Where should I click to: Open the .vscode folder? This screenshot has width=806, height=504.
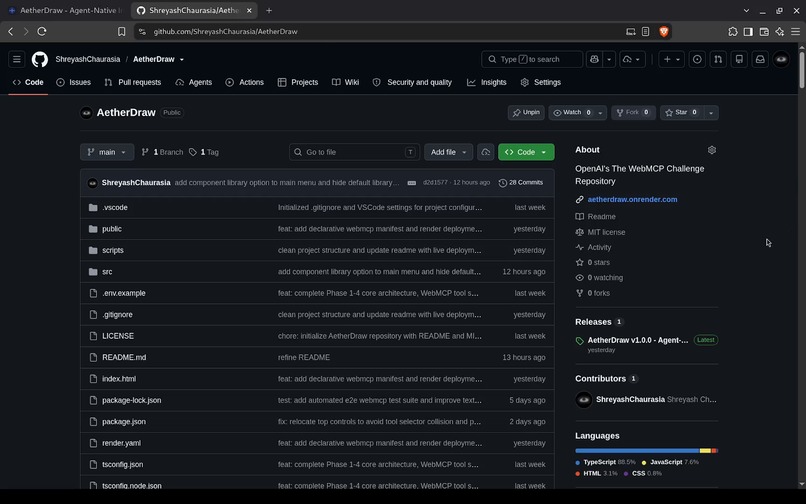[x=115, y=207]
